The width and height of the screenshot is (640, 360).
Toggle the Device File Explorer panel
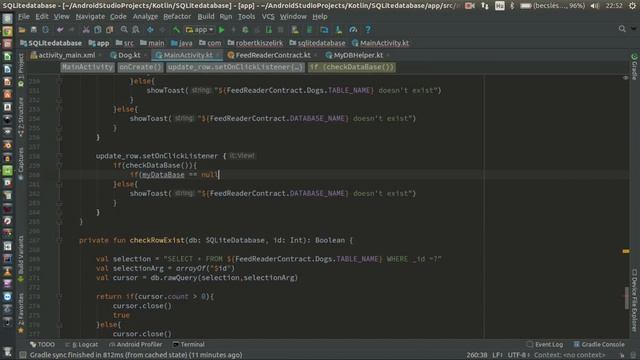[x=634, y=300]
